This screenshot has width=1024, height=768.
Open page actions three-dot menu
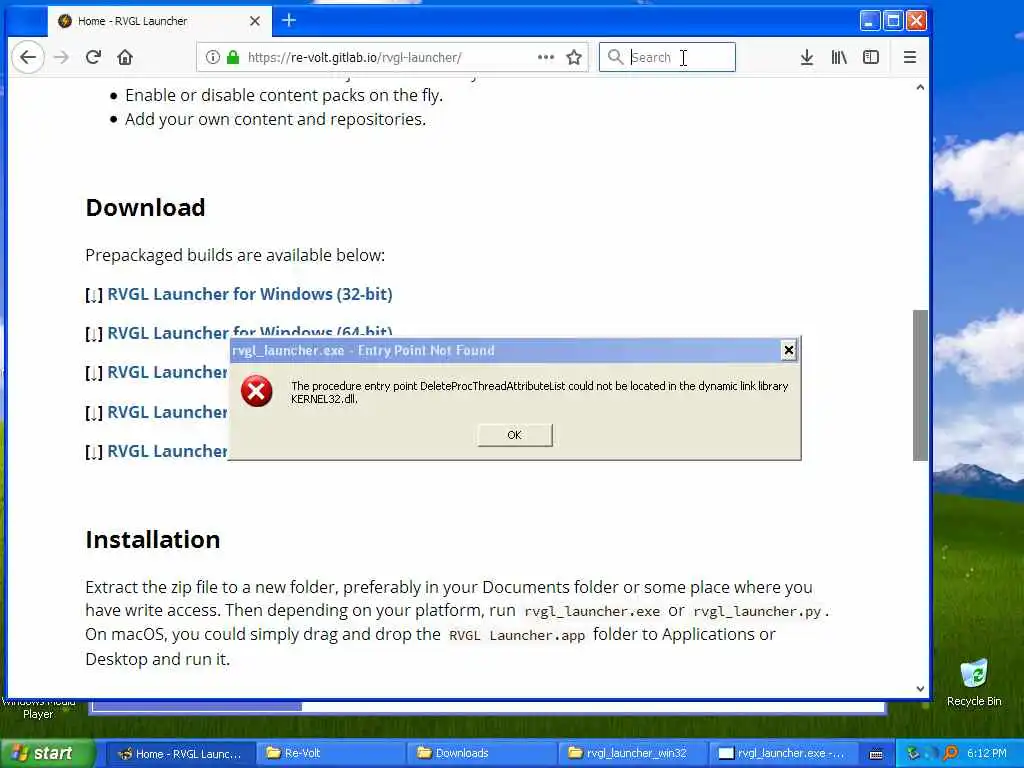tap(546, 57)
